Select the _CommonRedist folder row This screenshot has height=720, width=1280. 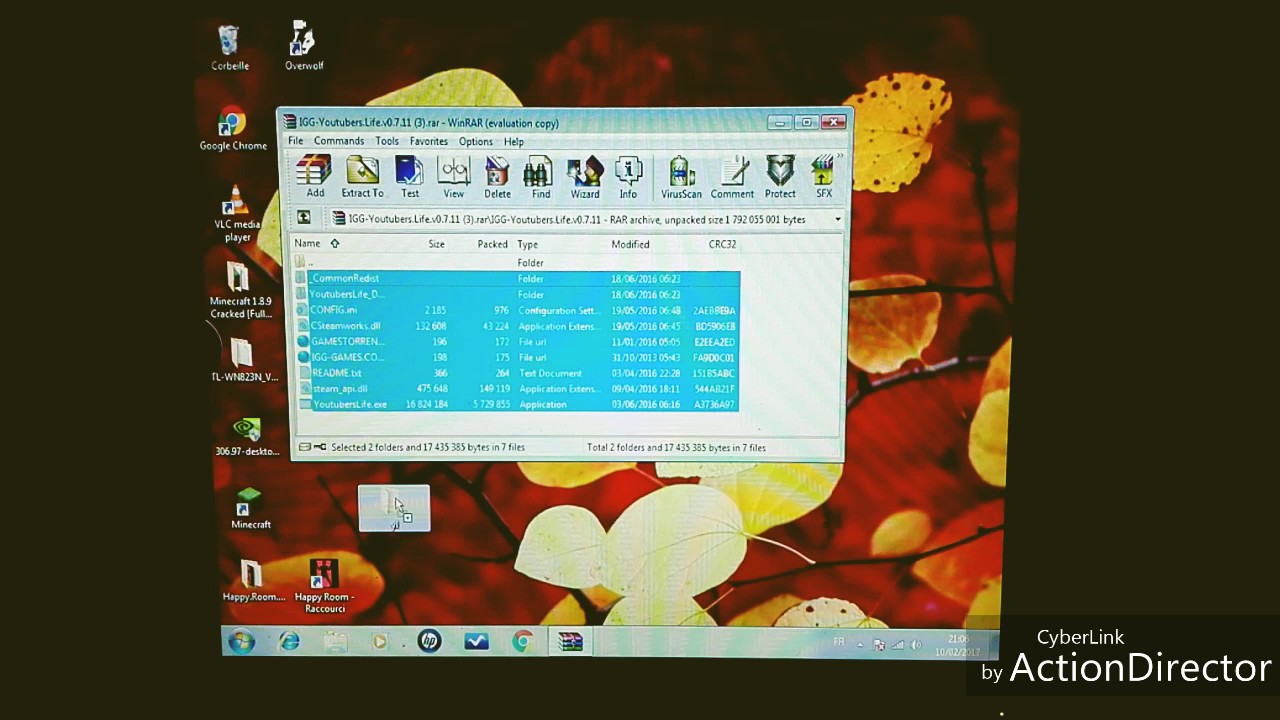[517, 278]
